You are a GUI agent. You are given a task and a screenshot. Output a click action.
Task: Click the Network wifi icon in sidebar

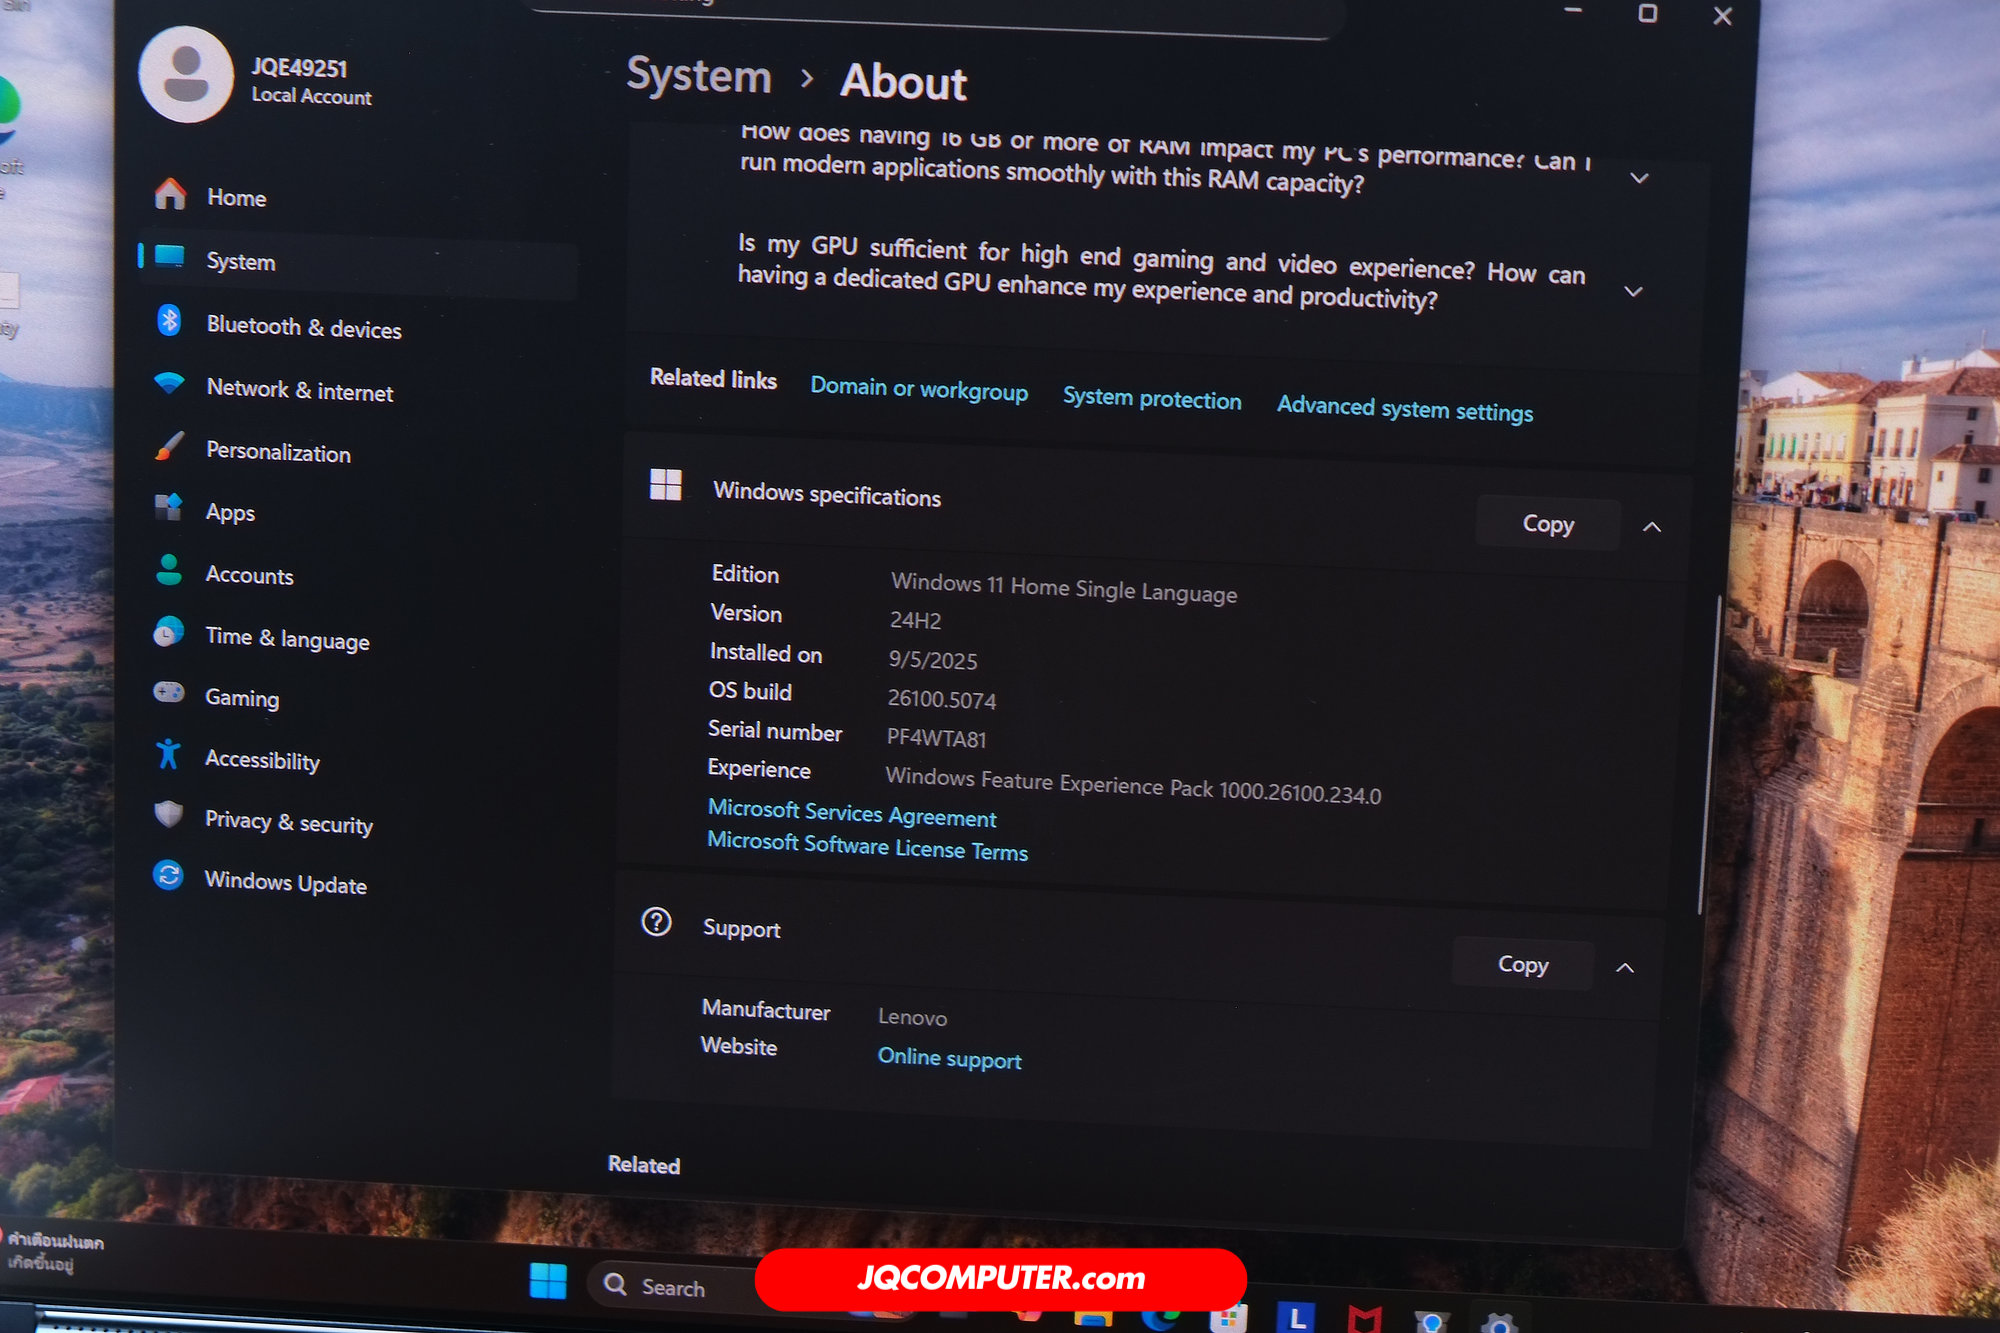[x=169, y=383]
